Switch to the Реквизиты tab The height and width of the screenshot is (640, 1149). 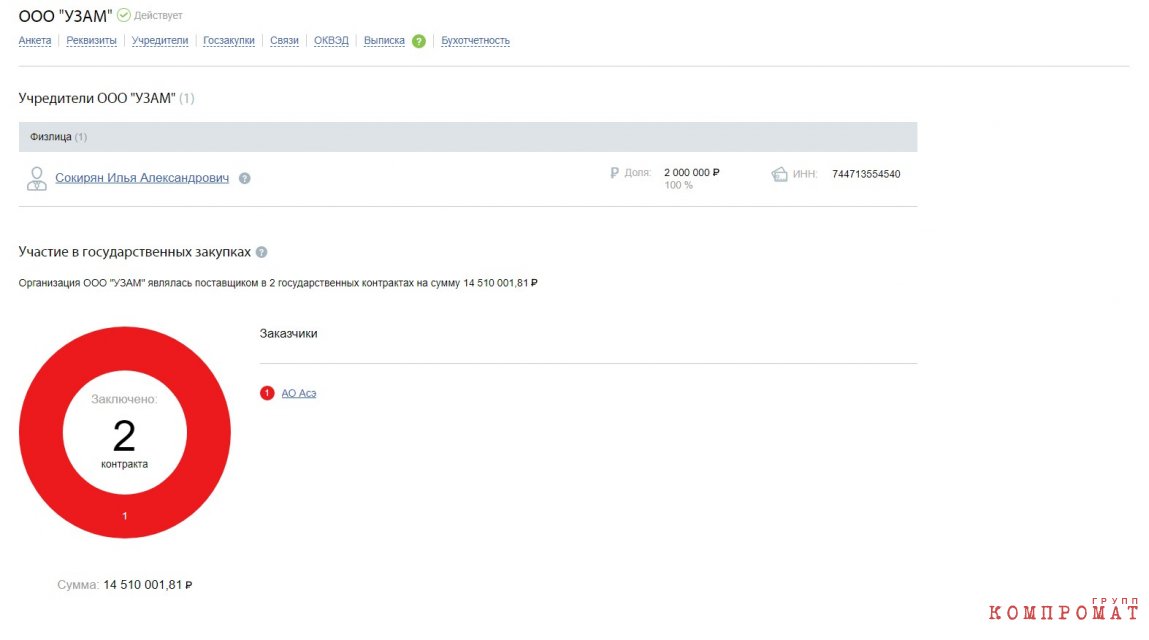click(x=91, y=40)
